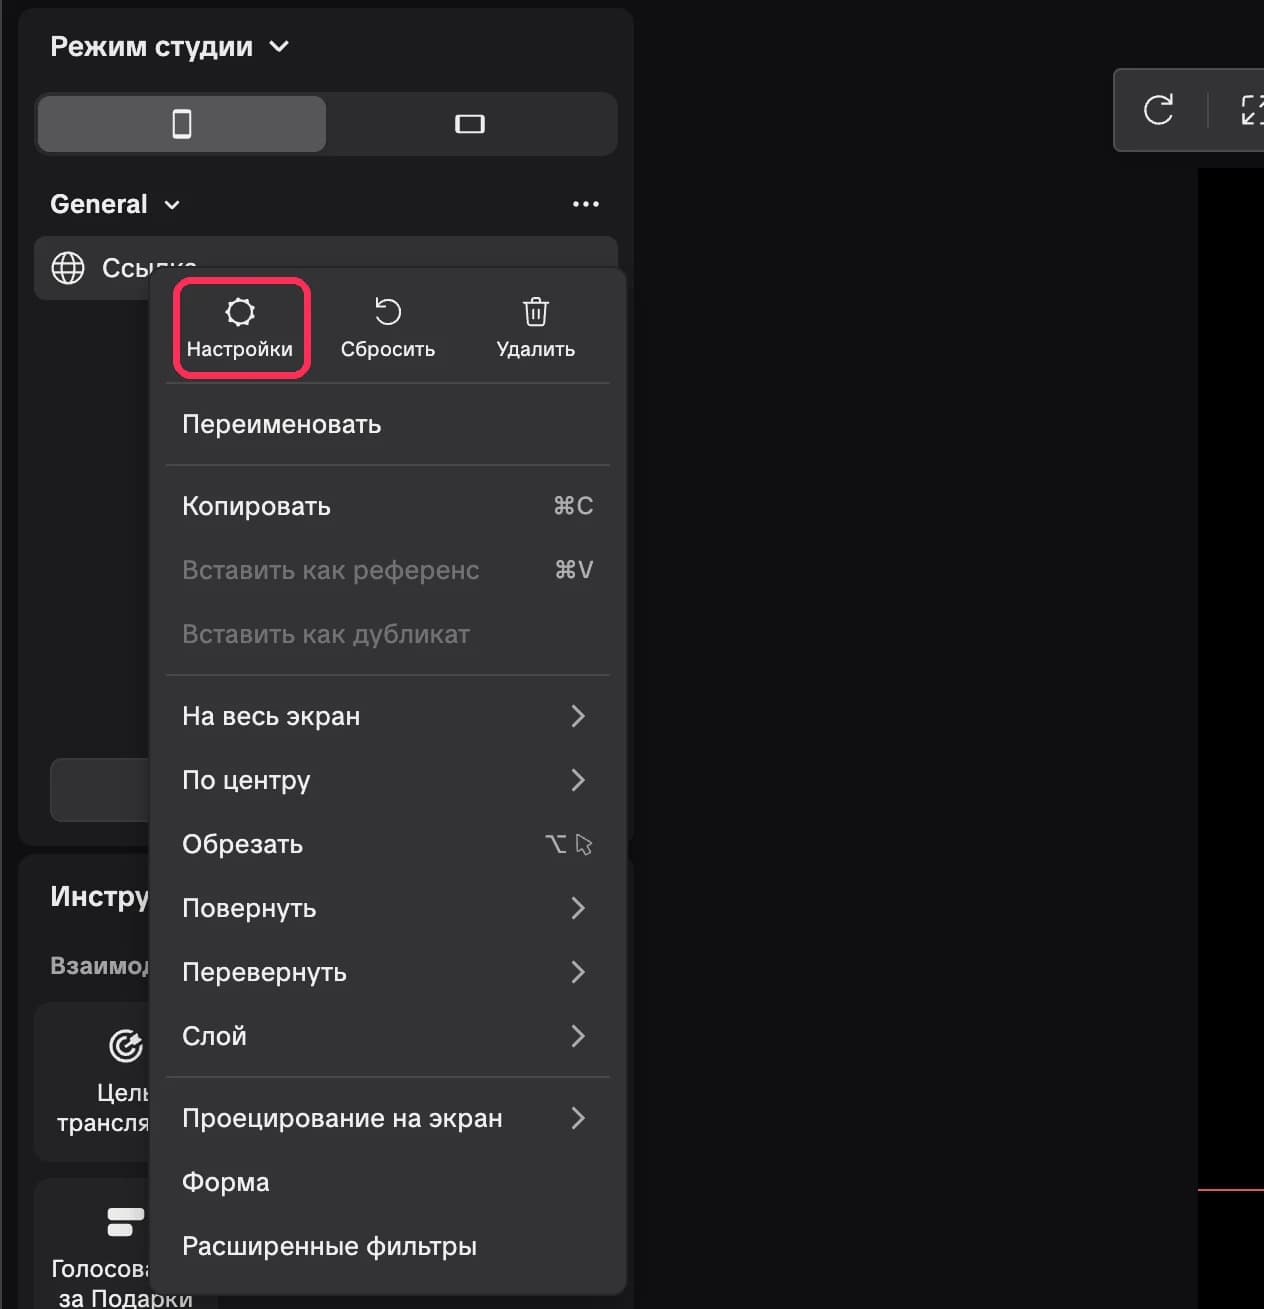This screenshot has width=1264, height=1309.
Task: Open the three-dots menu beside General
Action: click(586, 204)
